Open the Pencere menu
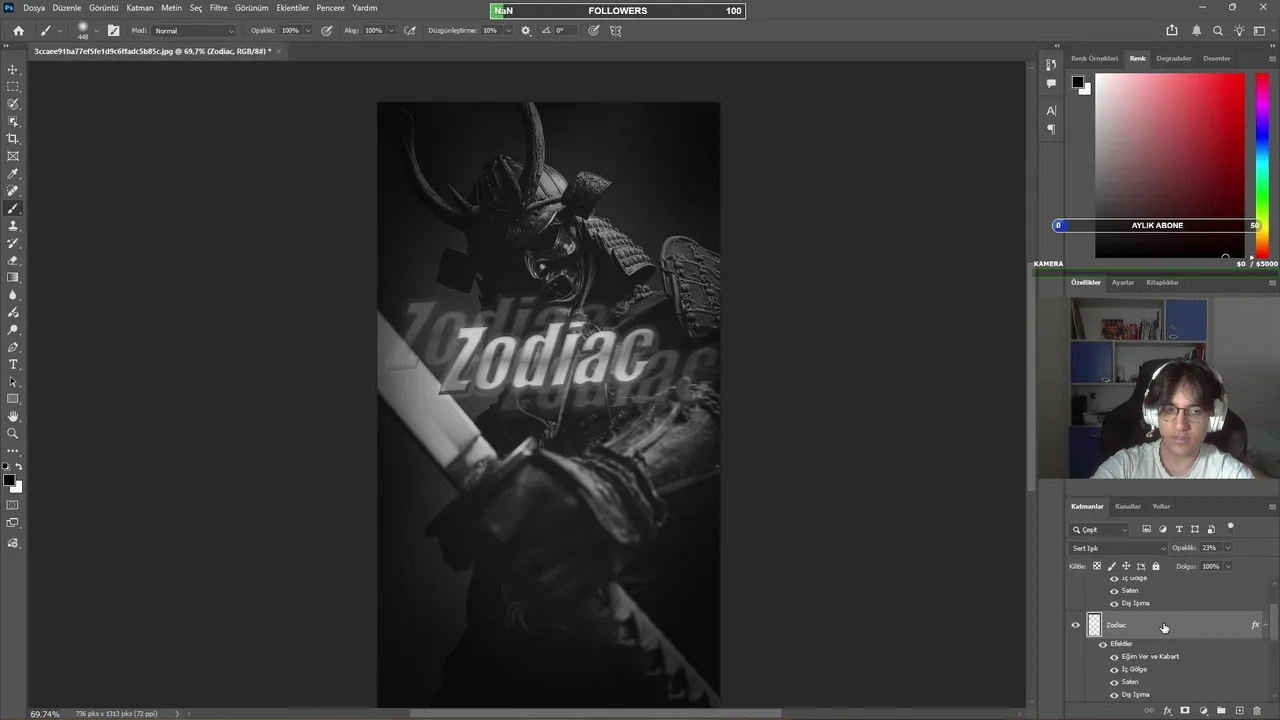1280x720 pixels. coord(330,8)
